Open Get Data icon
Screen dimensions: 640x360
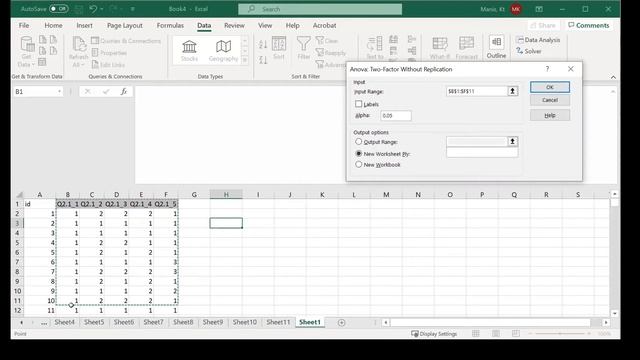[27, 44]
